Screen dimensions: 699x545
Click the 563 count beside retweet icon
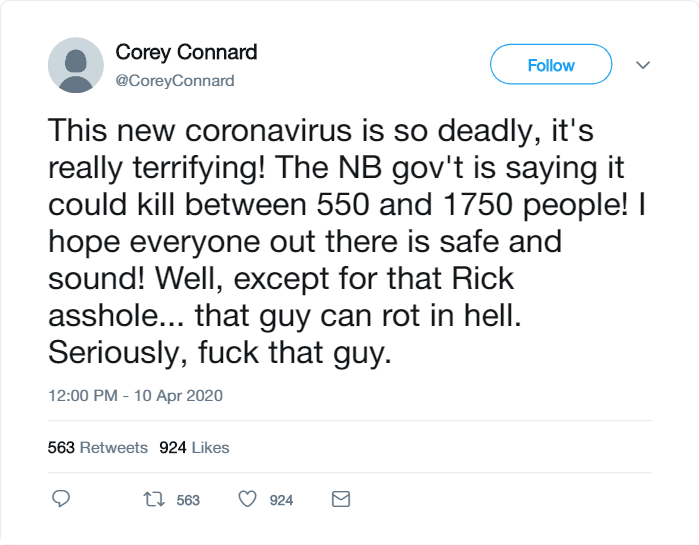(188, 500)
